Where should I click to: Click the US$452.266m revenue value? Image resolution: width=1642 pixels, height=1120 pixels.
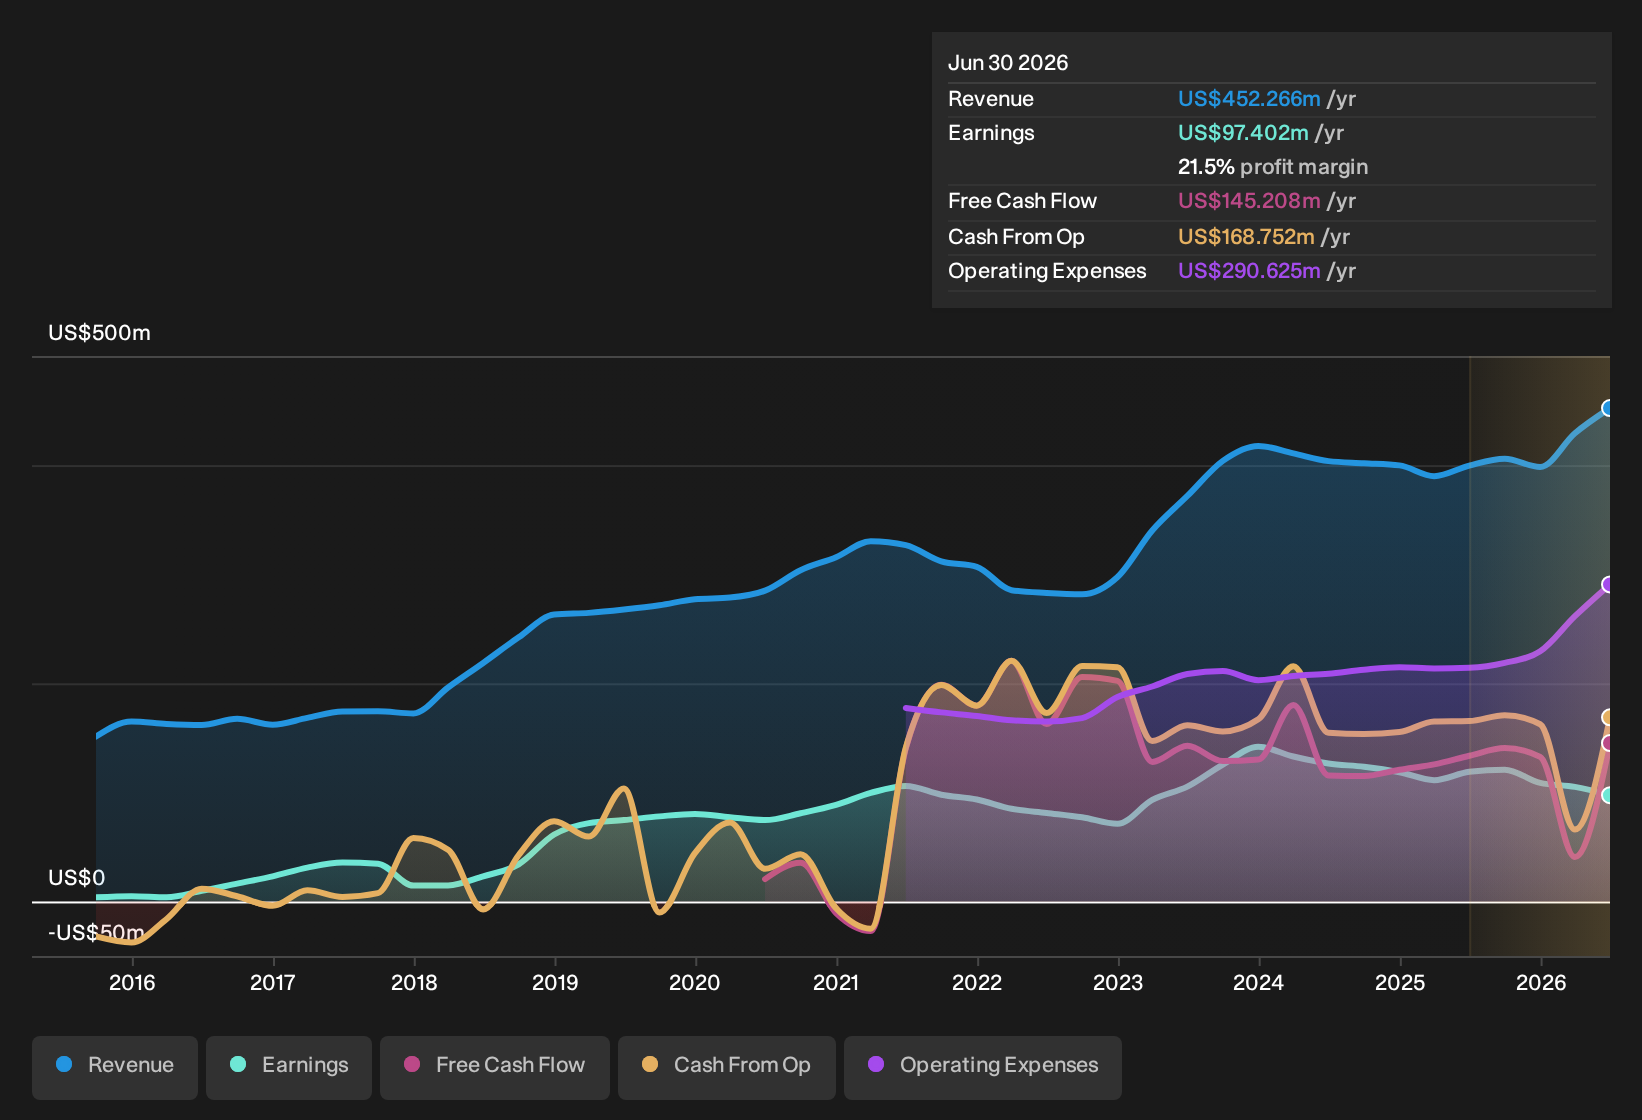tap(1249, 99)
